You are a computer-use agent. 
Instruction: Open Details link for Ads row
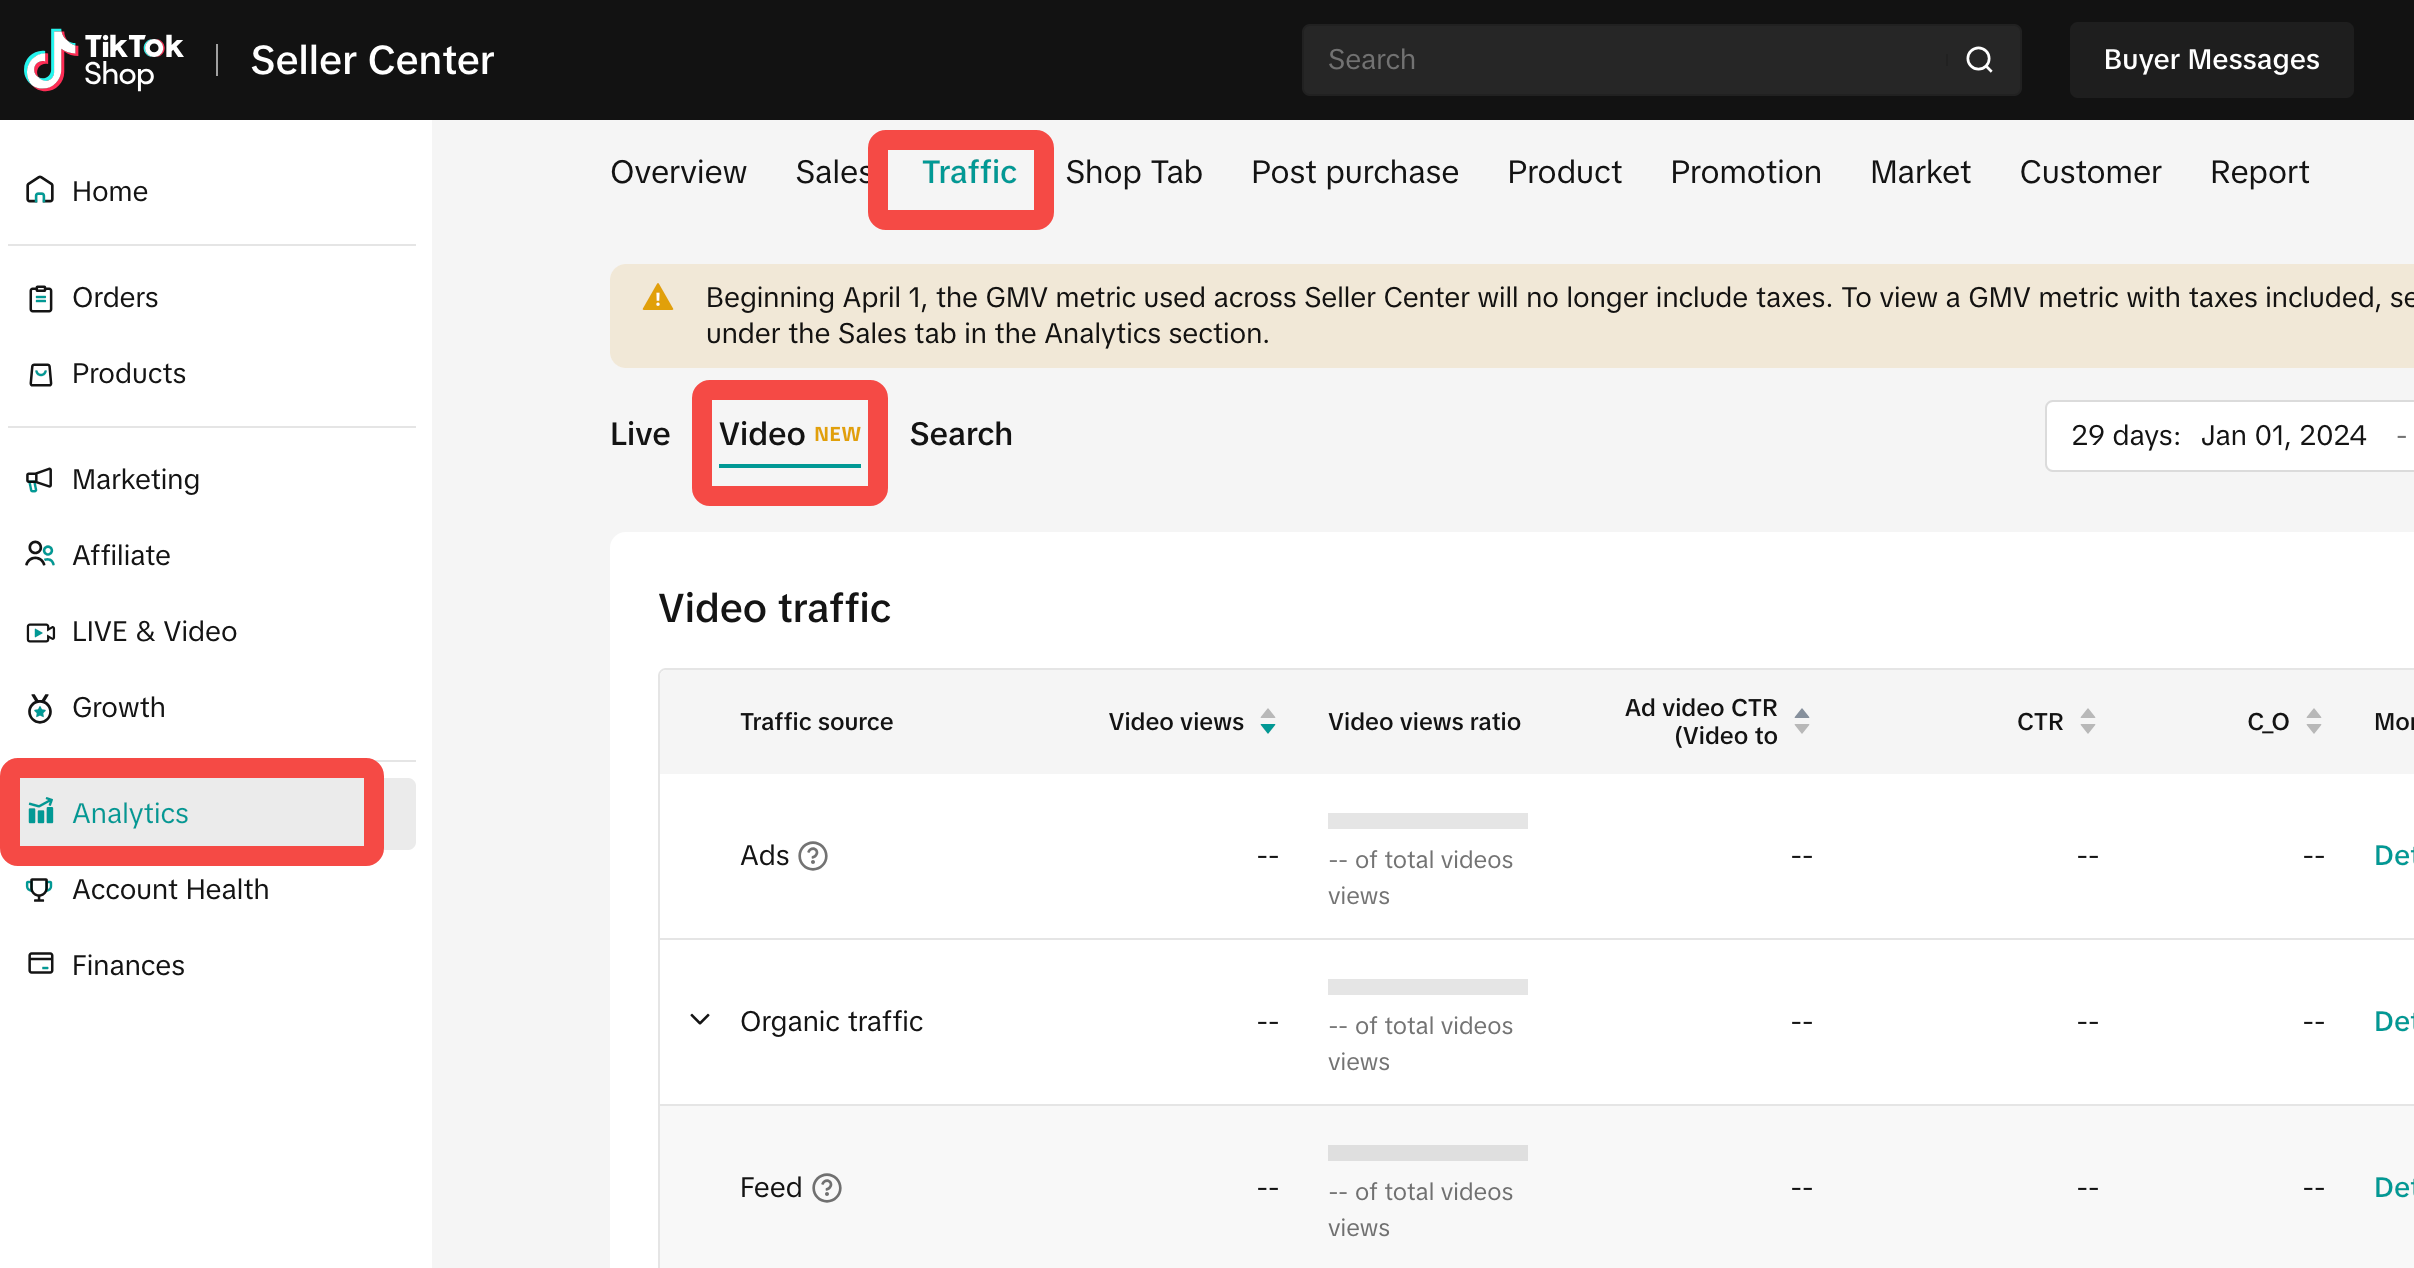pos(2393,856)
